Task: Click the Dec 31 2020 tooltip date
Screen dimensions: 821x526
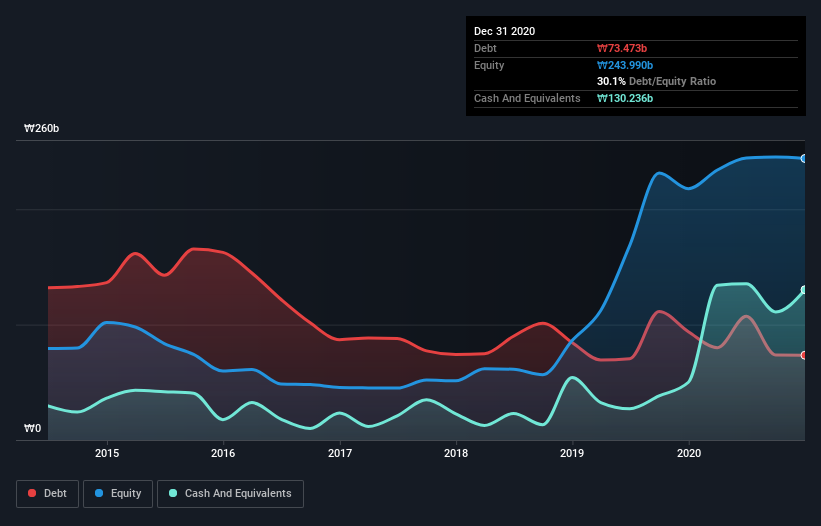Action: pos(504,31)
